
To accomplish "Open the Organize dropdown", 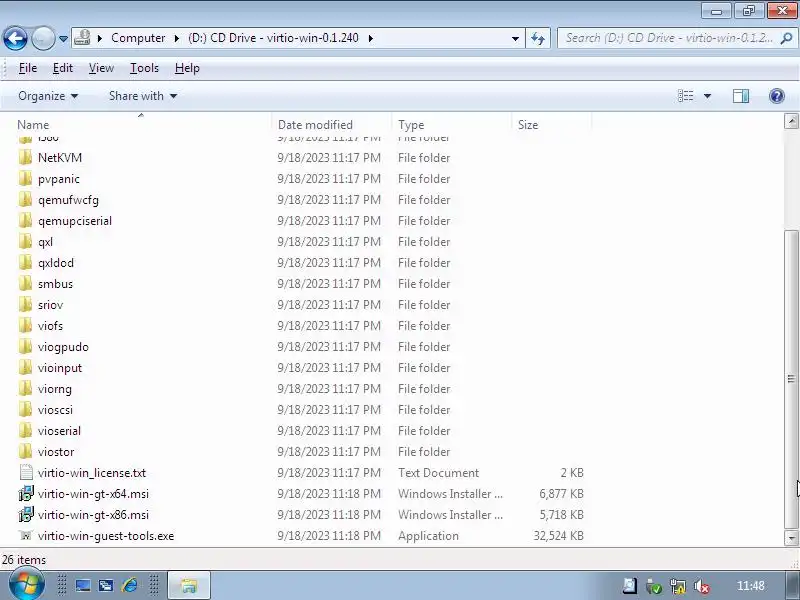I will click(x=48, y=96).
